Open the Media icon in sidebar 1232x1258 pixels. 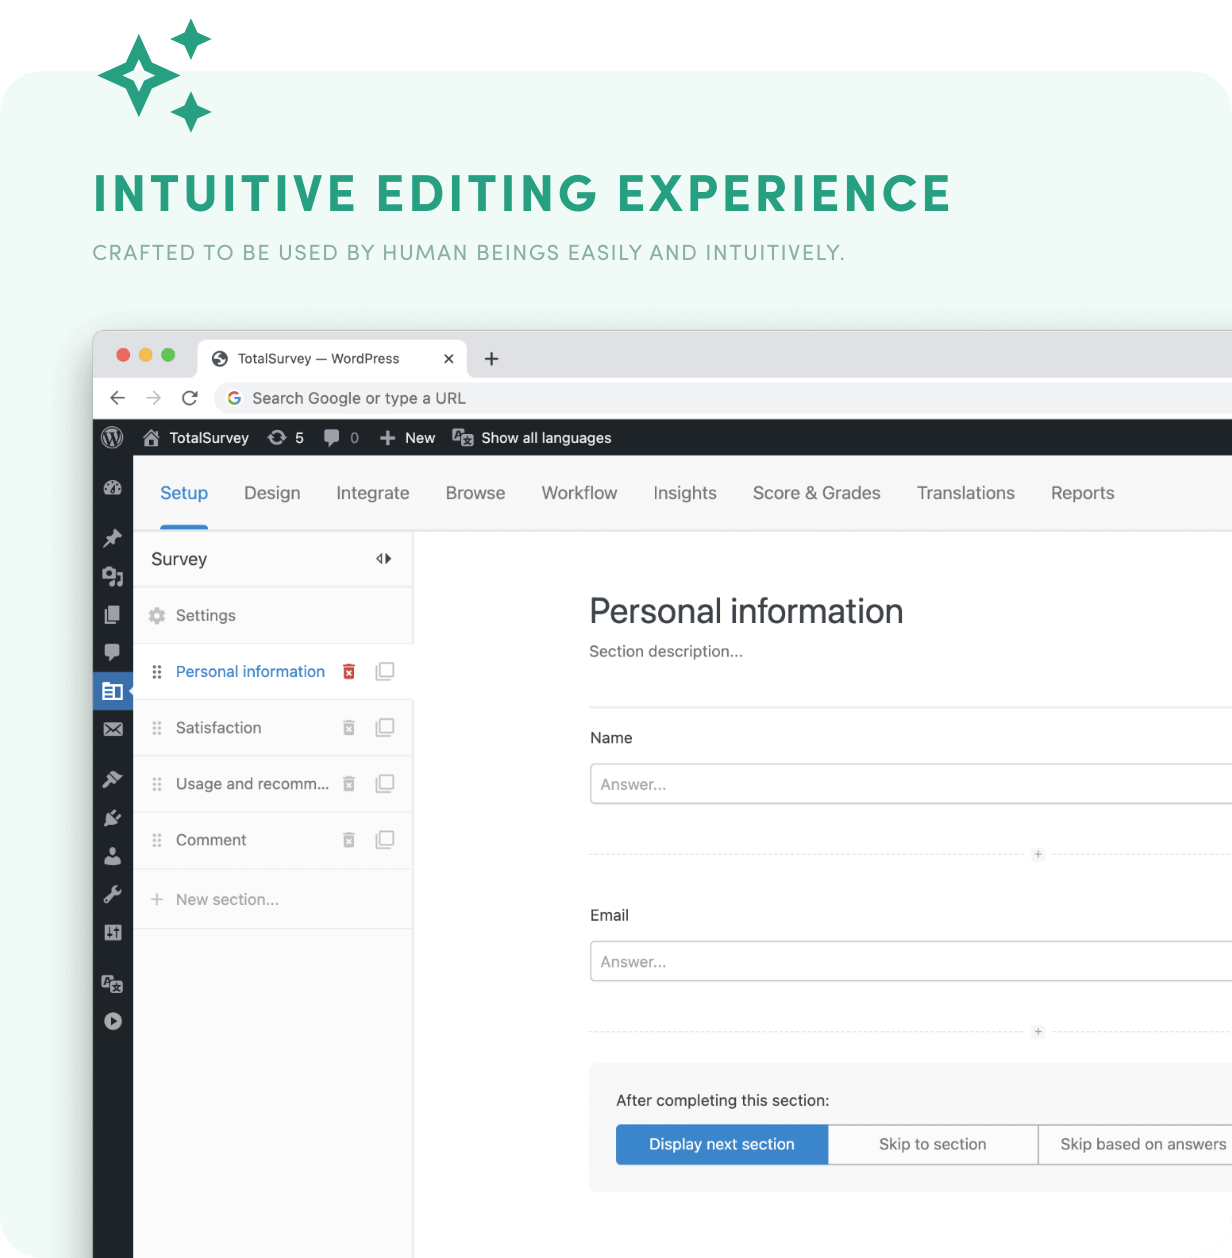[x=113, y=576]
